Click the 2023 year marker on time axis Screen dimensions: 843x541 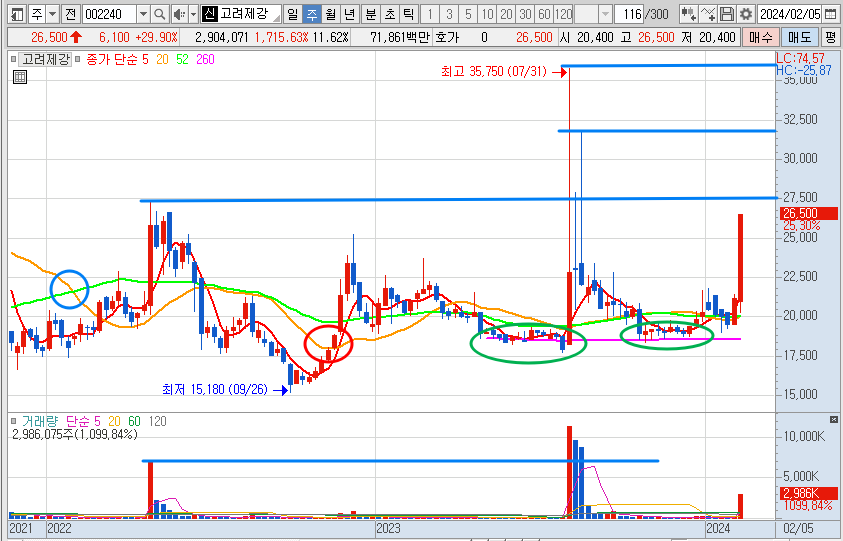click(x=388, y=528)
